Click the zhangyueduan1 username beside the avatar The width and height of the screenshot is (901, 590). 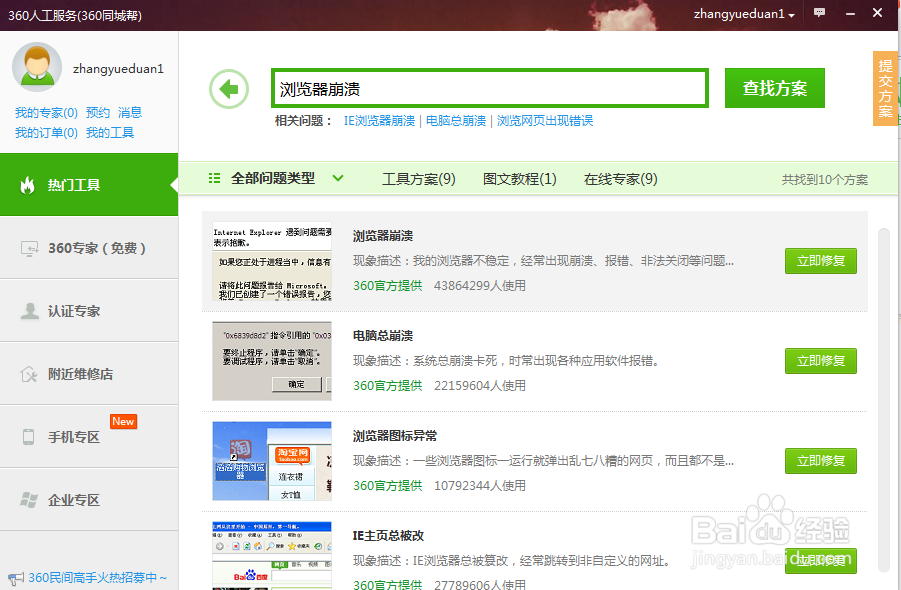point(118,69)
